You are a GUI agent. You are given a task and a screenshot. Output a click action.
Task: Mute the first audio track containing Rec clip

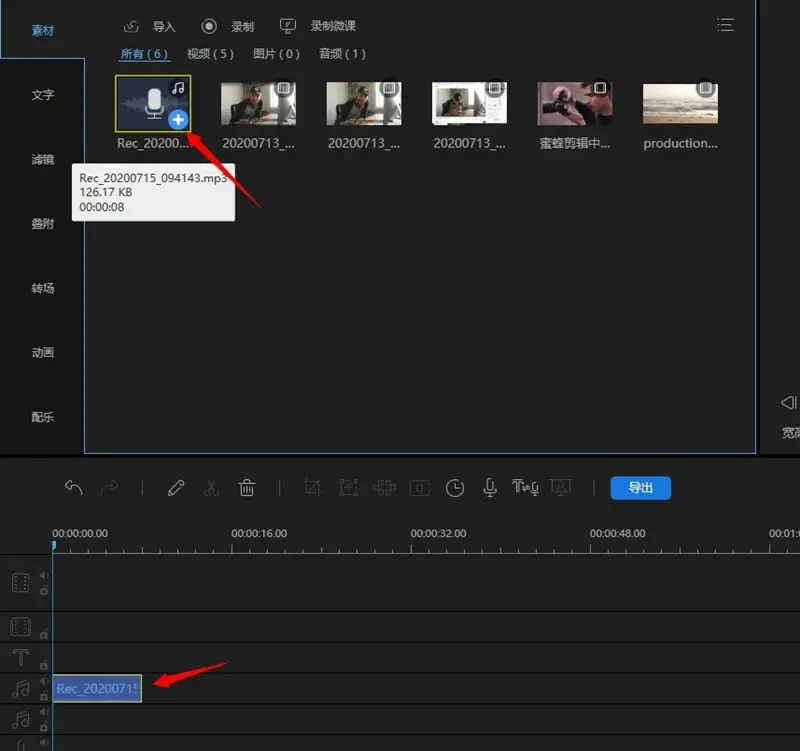pyautogui.click(x=44, y=682)
